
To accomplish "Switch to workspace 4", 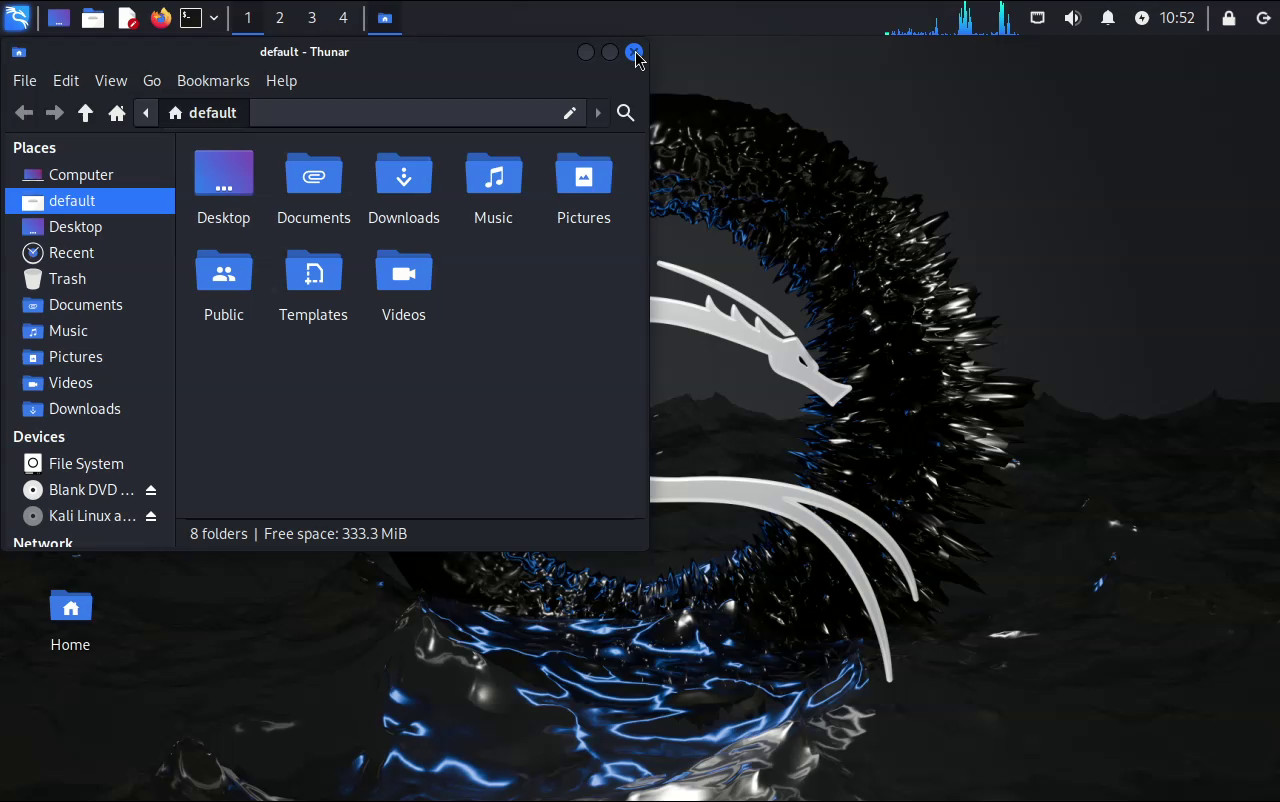I will tap(343, 18).
